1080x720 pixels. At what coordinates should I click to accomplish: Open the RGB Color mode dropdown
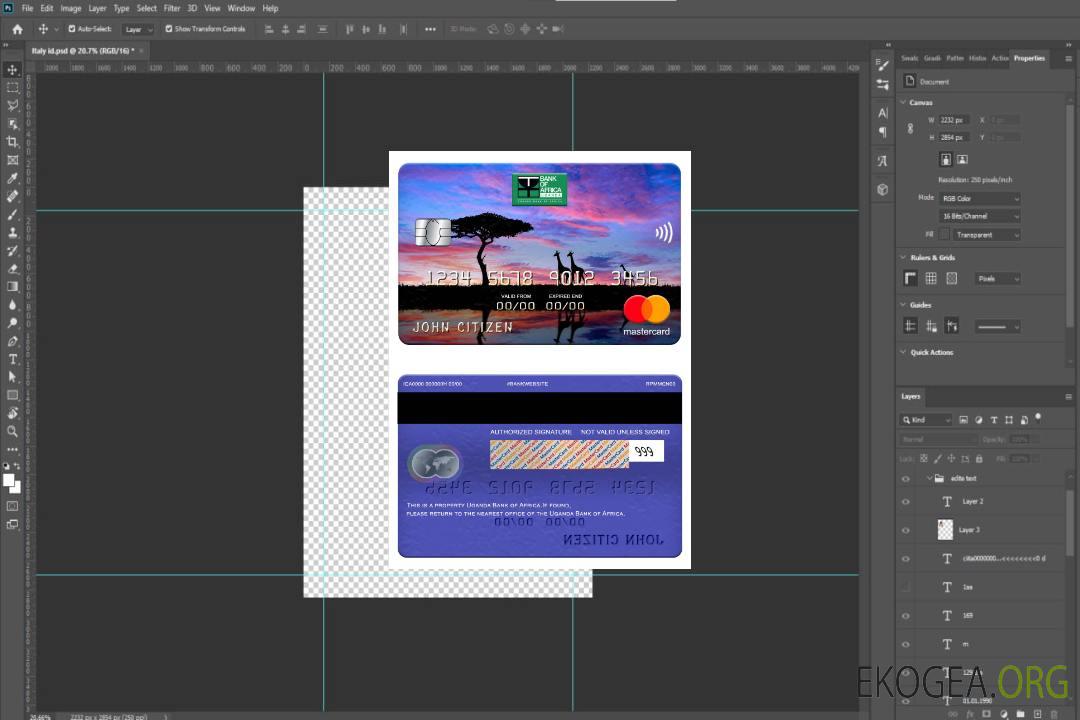(x=979, y=199)
